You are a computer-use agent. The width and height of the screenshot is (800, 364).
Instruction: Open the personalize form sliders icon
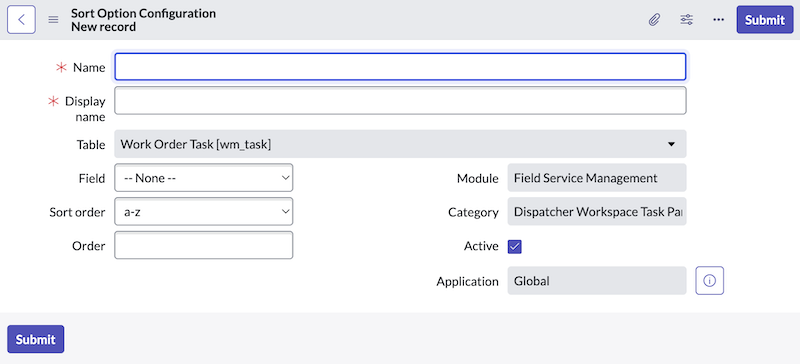(686, 20)
